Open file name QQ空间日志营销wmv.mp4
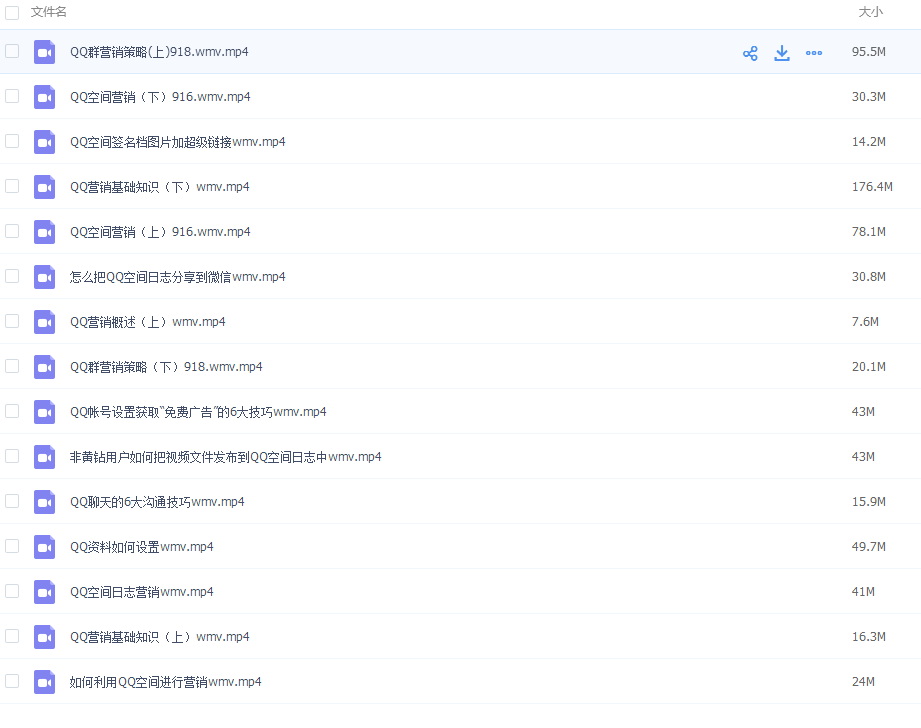The height and width of the screenshot is (728, 921). (x=142, y=592)
